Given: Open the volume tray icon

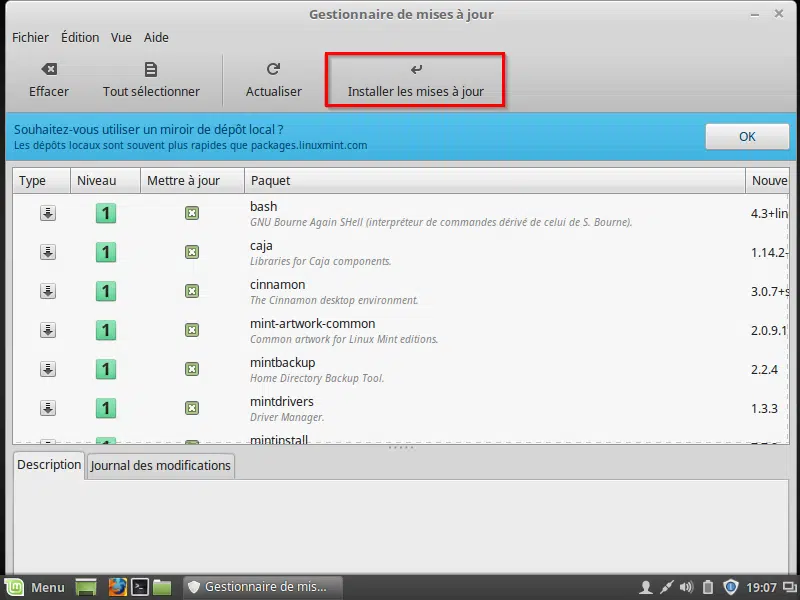Looking at the screenshot, I should 687,588.
